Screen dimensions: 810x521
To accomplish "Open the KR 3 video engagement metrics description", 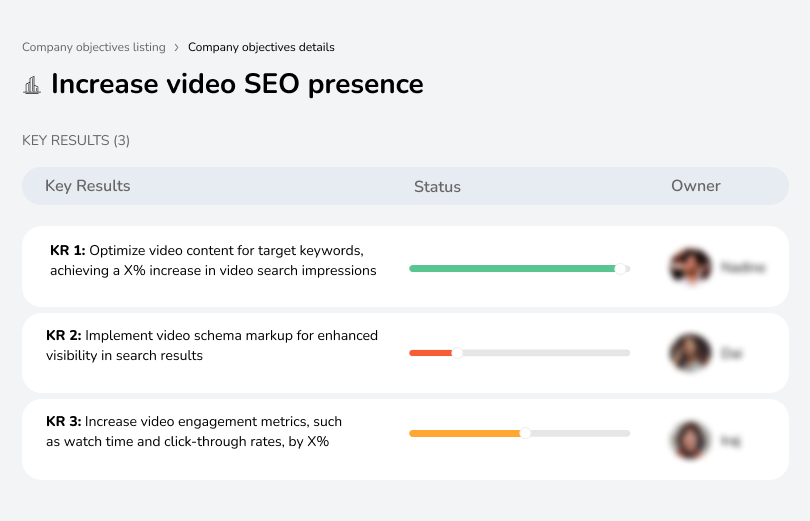I will coord(194,431).
